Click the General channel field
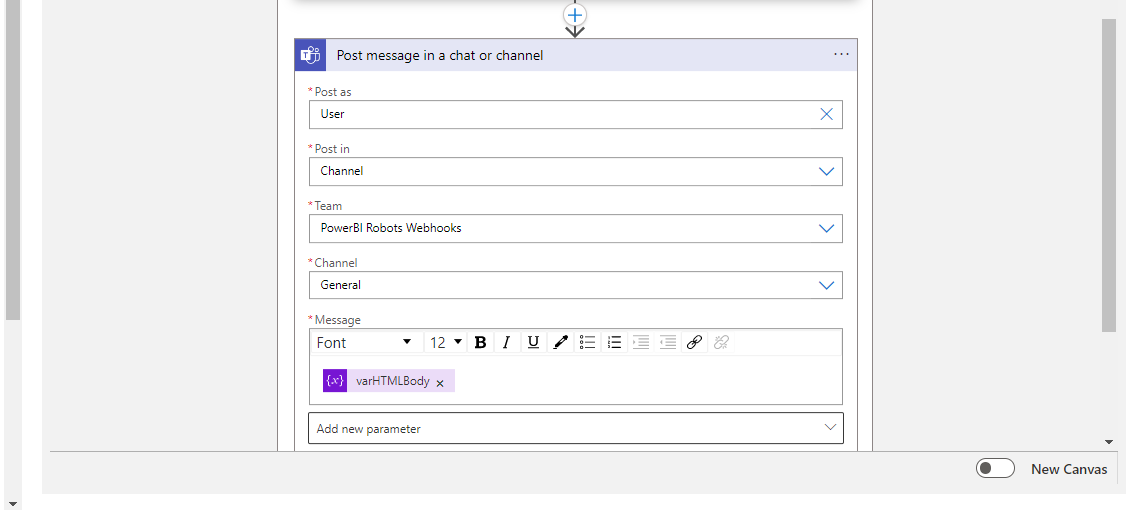 pos(576,285)
